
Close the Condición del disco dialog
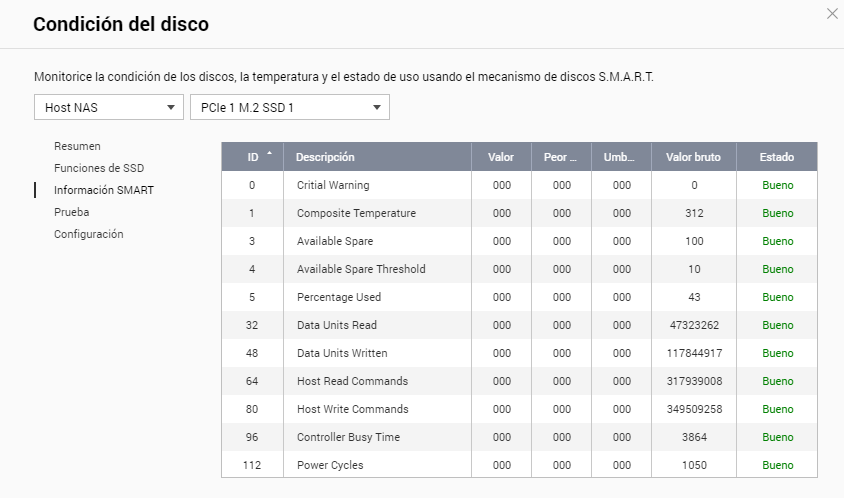[x=832, y=14]
